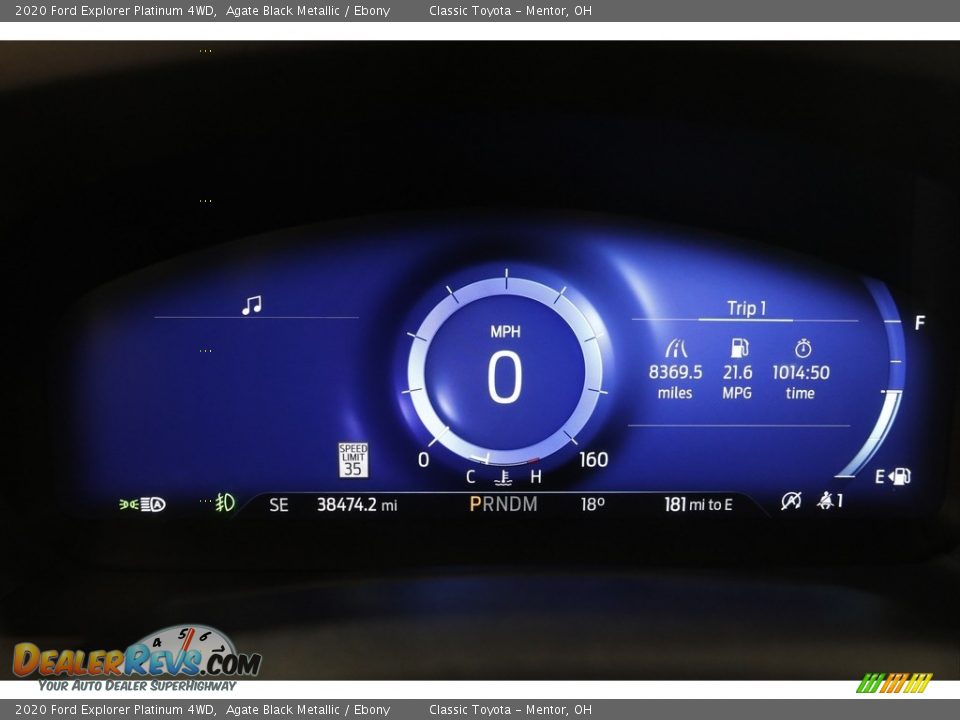Click the speed limit 35 sign
The image size is (960, 720).
pos(353,460)
